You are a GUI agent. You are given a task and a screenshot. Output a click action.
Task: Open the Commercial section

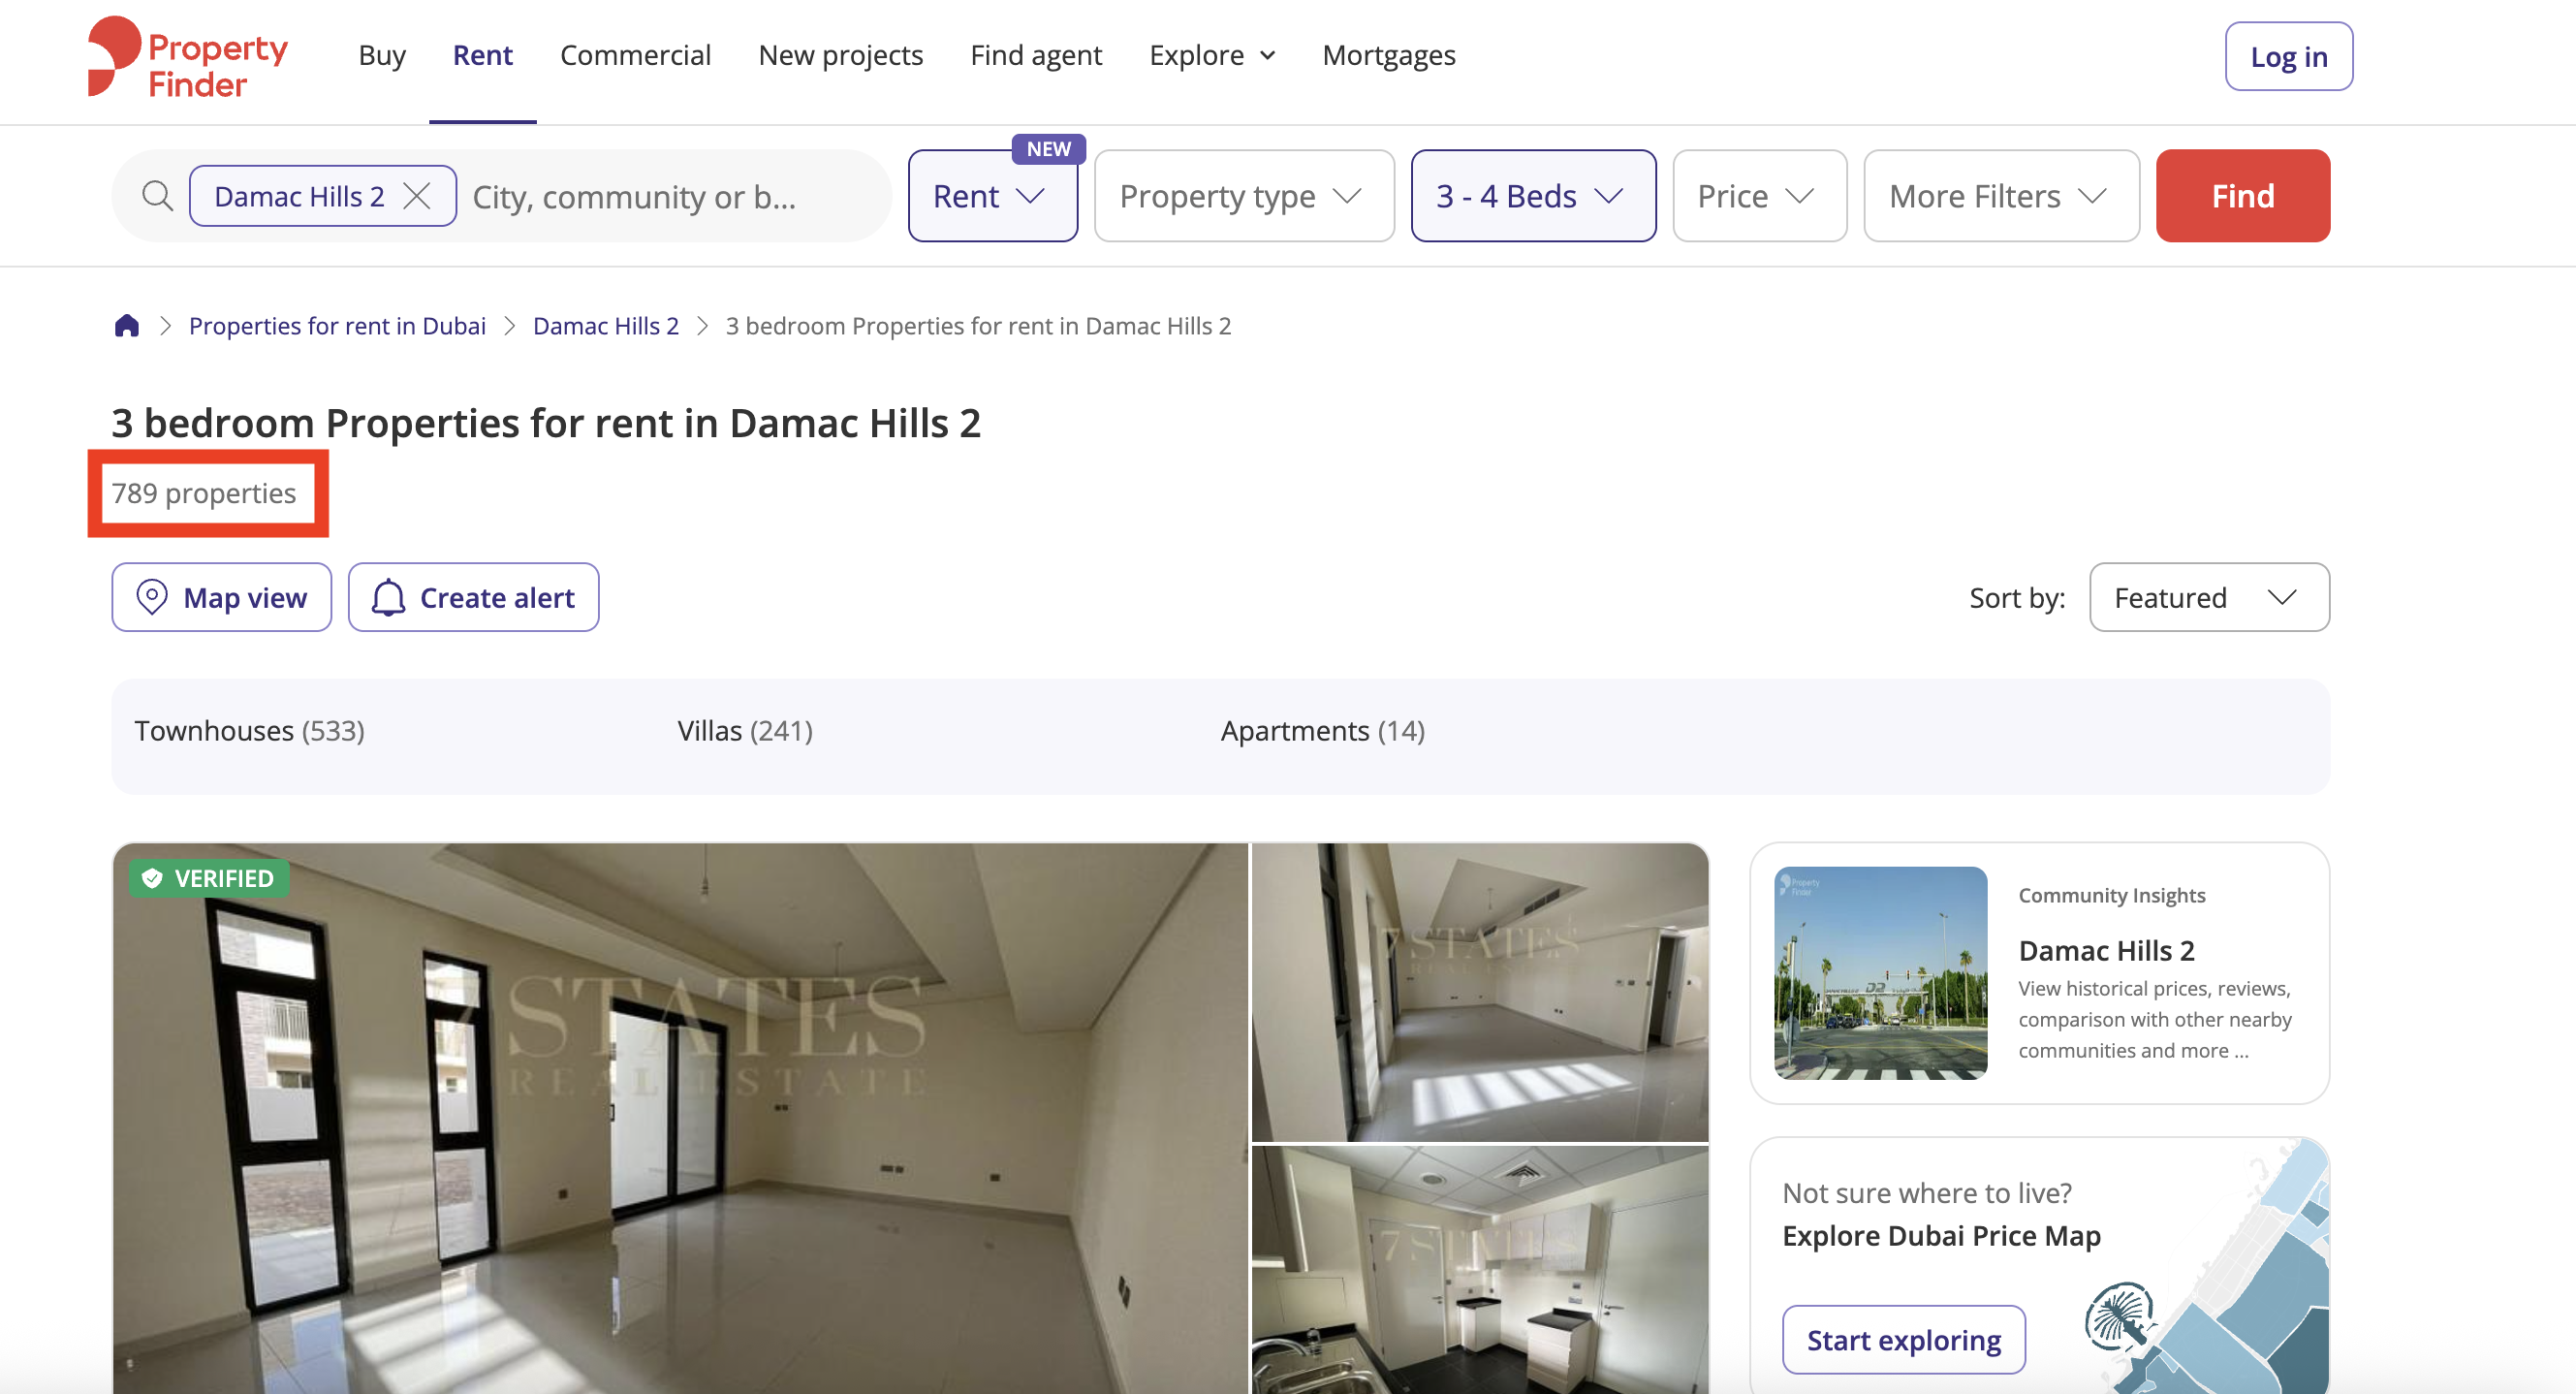pyautogui.click(x=635, y=55)
